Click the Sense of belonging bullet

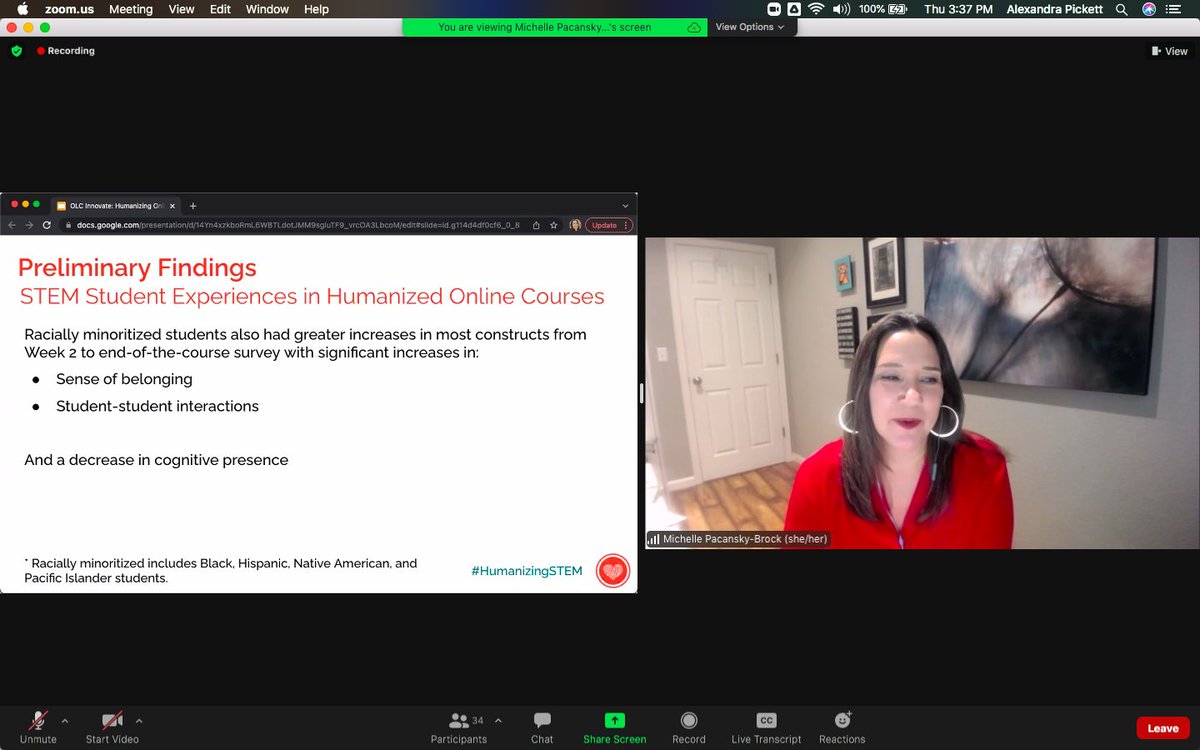coord(124,379)
